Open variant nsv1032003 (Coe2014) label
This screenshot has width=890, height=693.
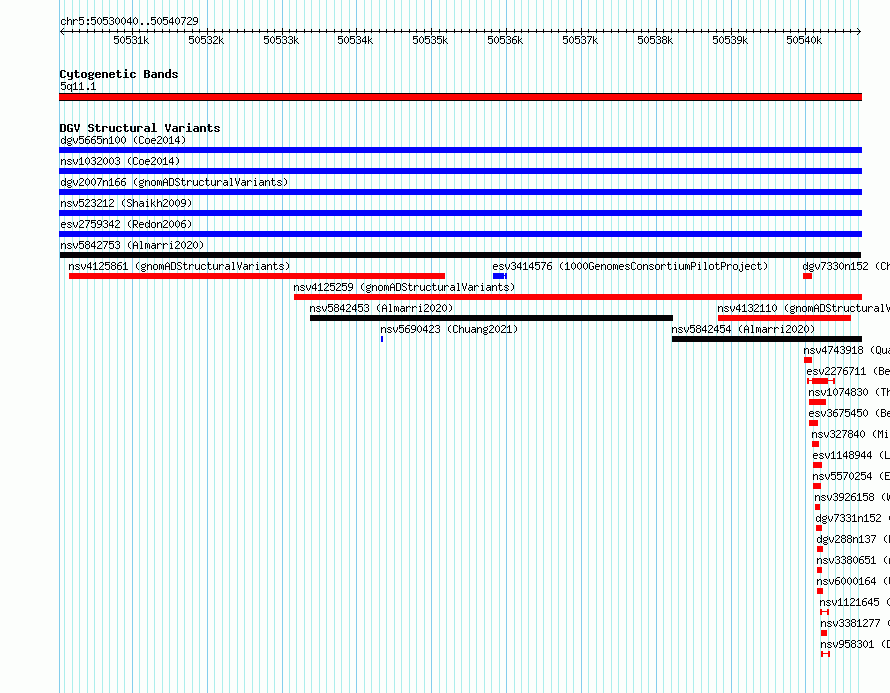pyautogui.click(x=120, y=161)
